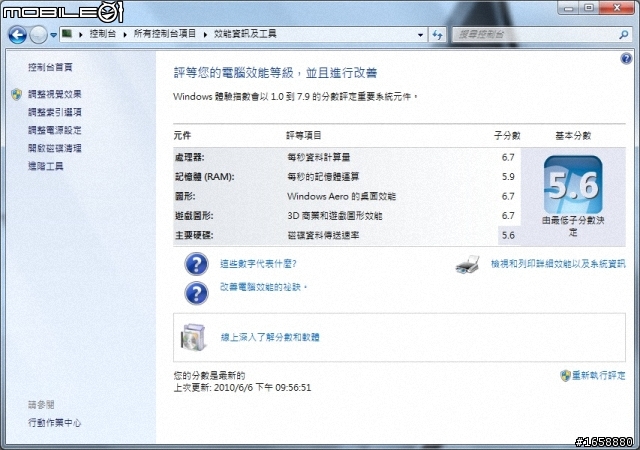
Task: Open 進階工具 link
Action: click(x=46, y=166)
